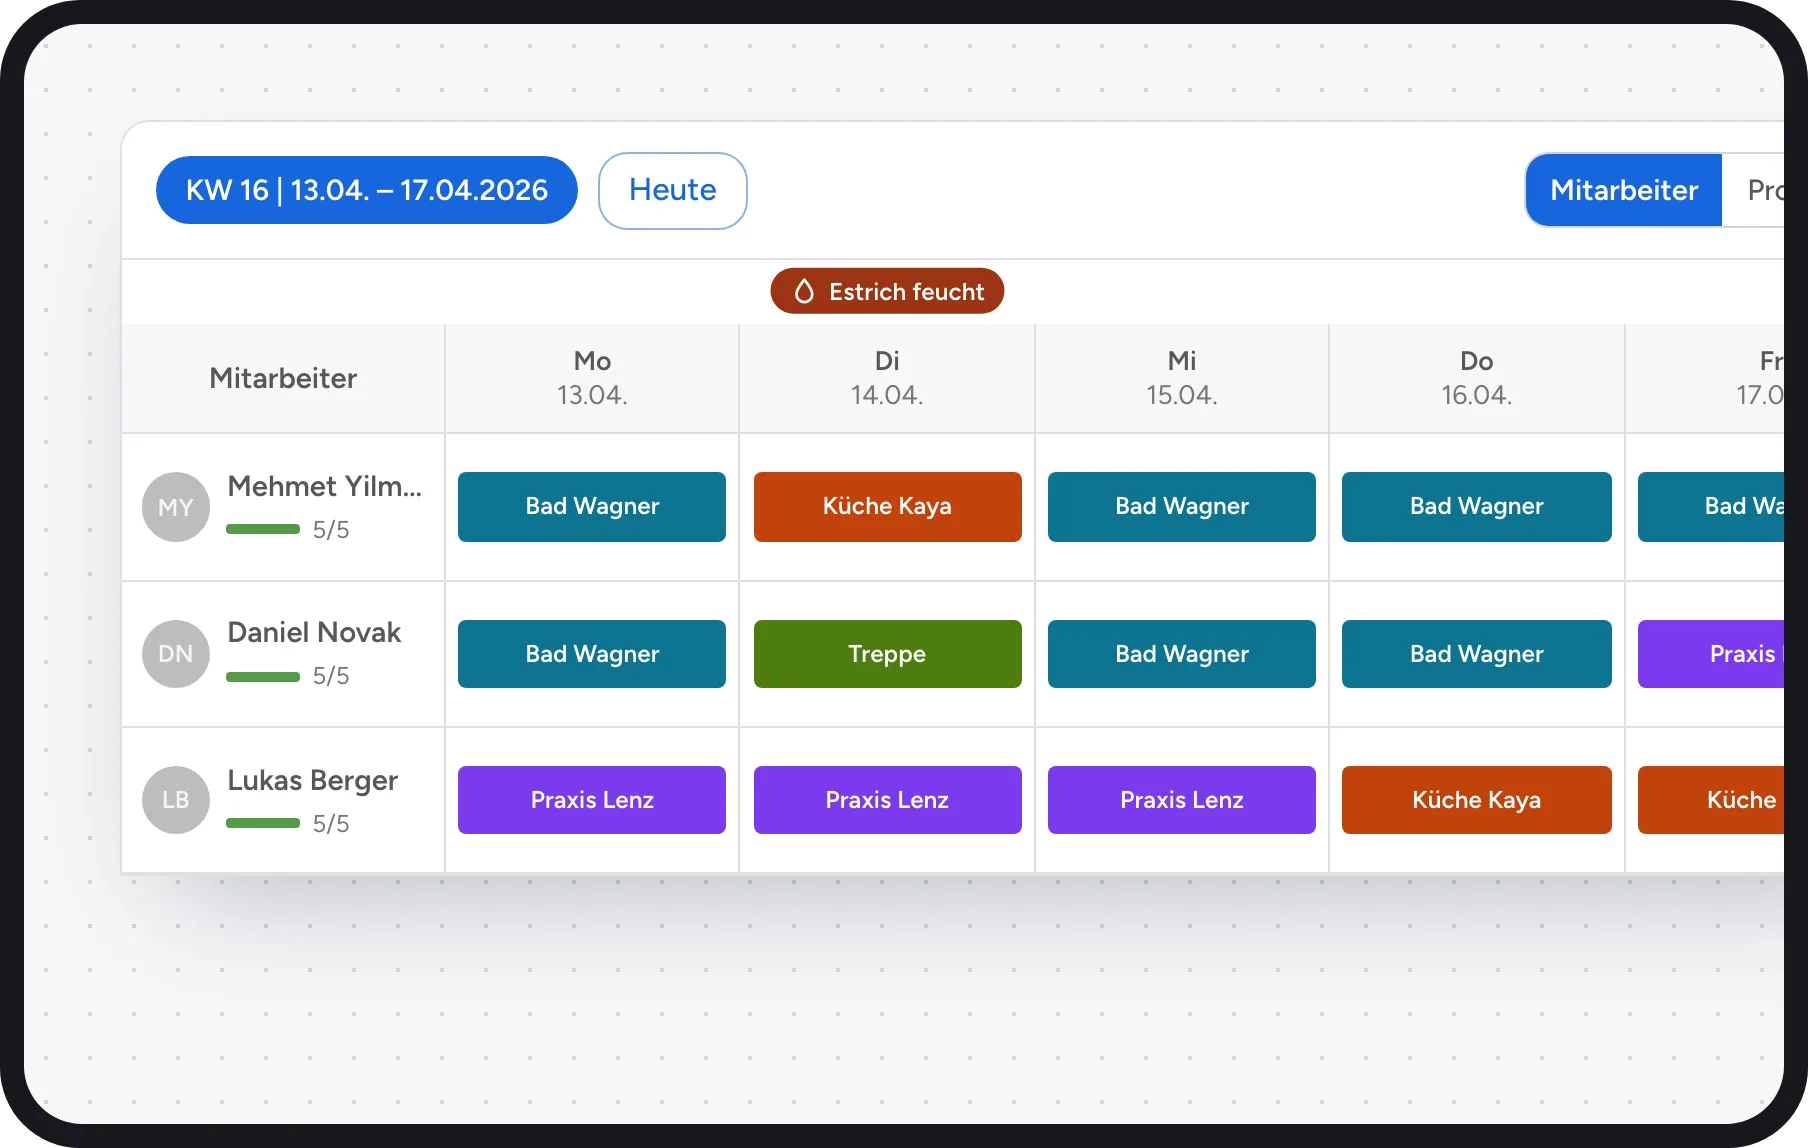Open Mehmet's Tuesday Küche Kaya assignment

click(888, 507)
